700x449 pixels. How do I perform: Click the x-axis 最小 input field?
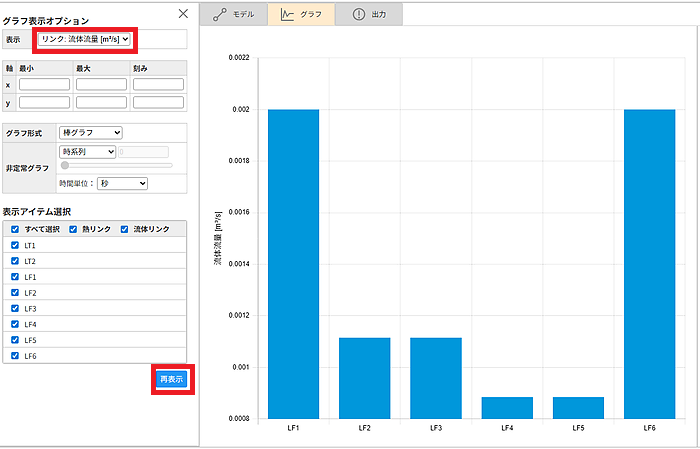[x=44, y=85]
